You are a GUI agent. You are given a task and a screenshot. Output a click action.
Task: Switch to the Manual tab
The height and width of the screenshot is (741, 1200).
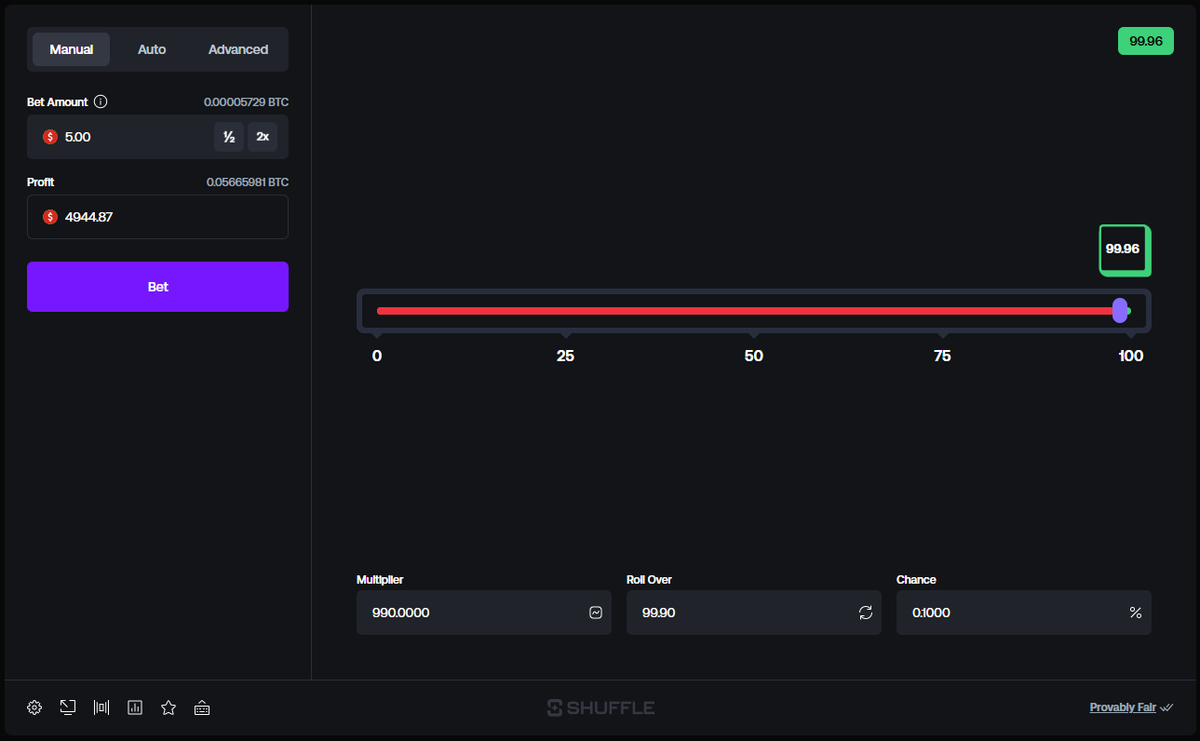click(x=71, y=49)
